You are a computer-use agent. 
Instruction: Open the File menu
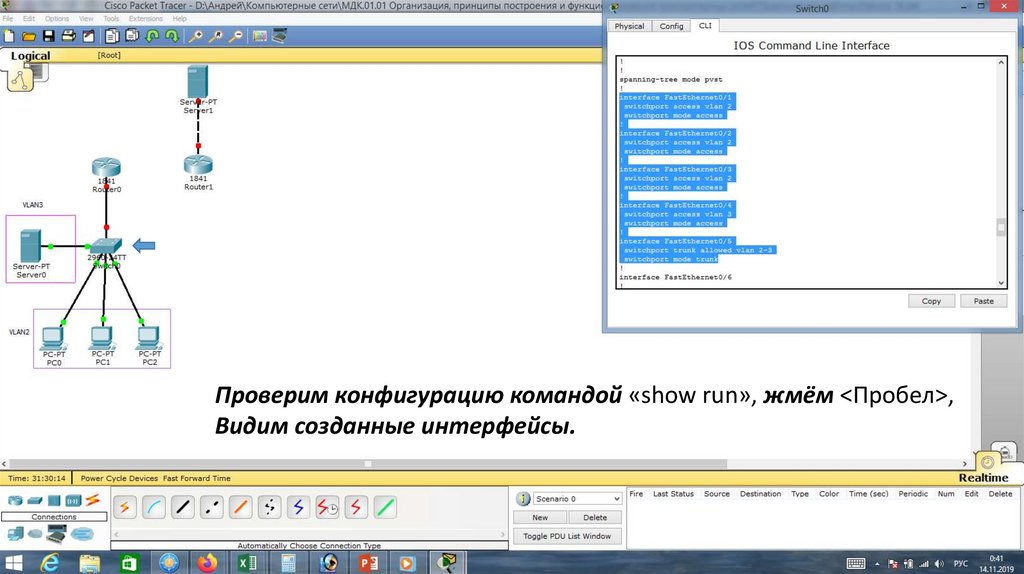coord(8,19)
